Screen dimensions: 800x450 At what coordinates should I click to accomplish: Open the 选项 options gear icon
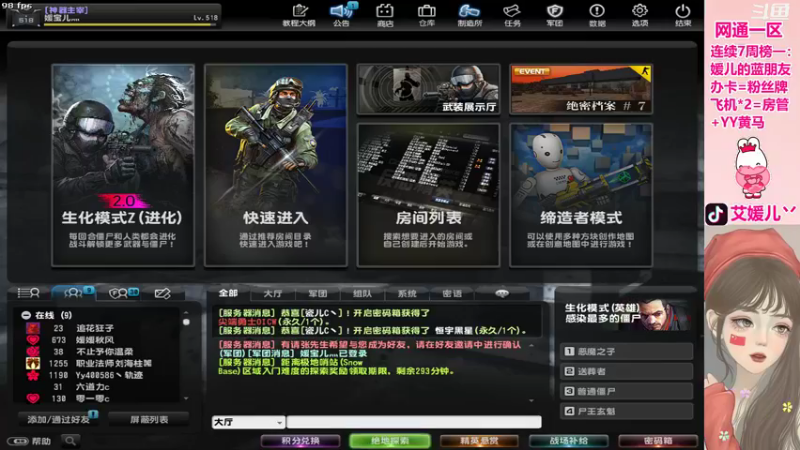pyautogui.click(x=640, y=15)
